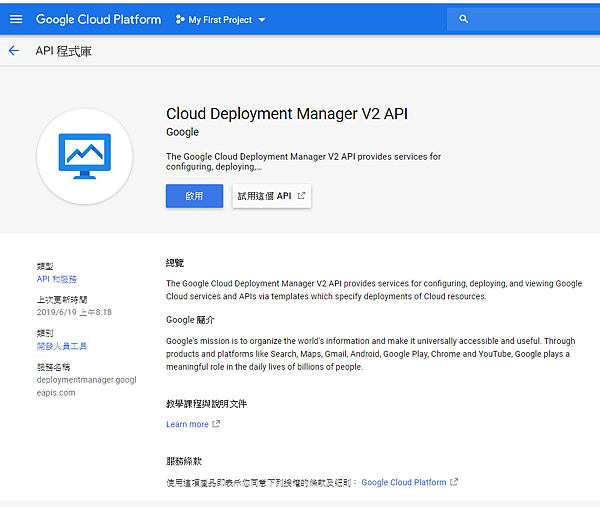Click the API 程式庫 page title

pos(65,50)
